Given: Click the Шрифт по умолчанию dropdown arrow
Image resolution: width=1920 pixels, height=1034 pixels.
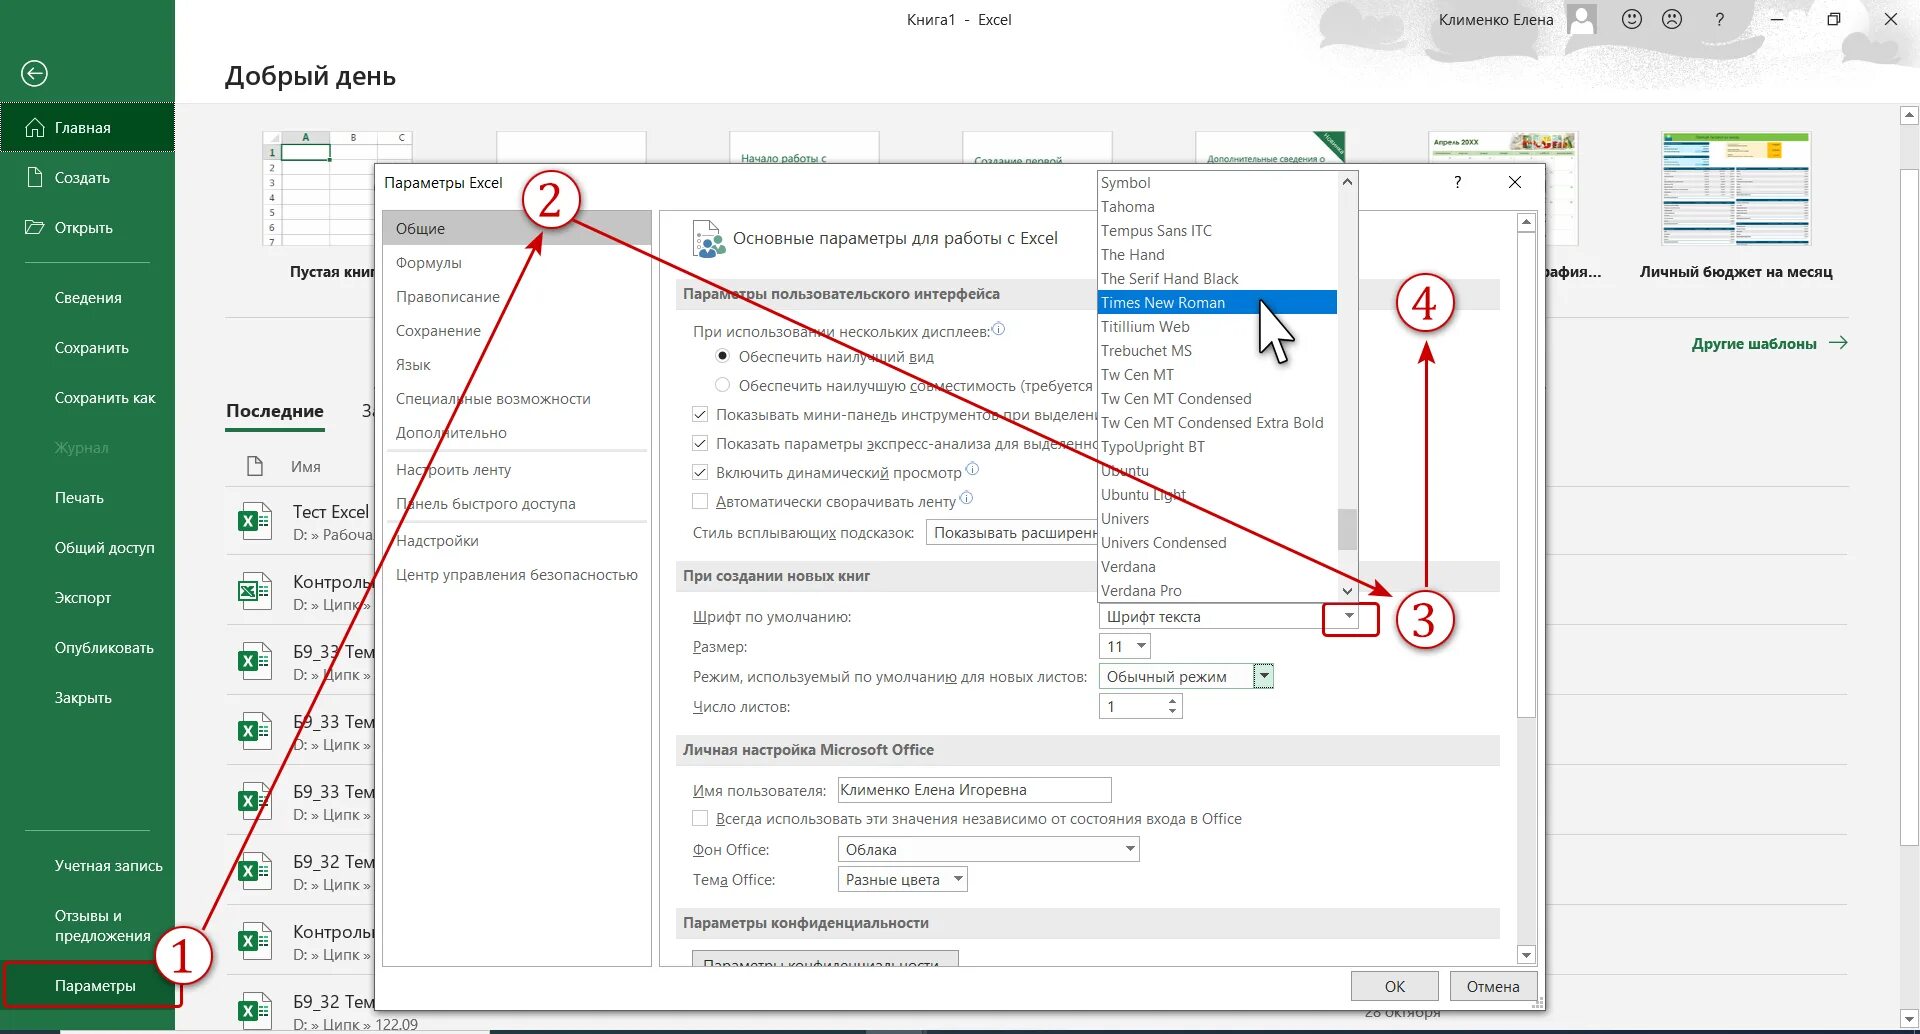Looking at the screenshot, I should point(1349,617).
